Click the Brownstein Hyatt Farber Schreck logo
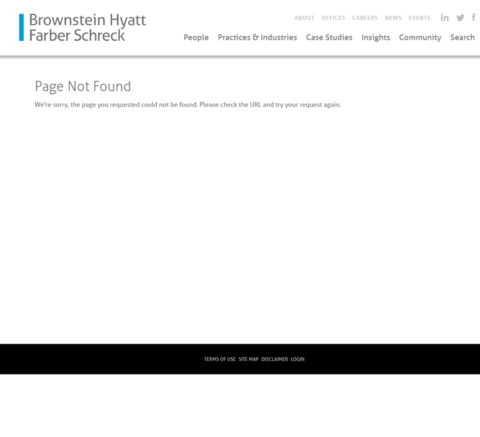Screen dimensions: 480x437 pos(82,27)
